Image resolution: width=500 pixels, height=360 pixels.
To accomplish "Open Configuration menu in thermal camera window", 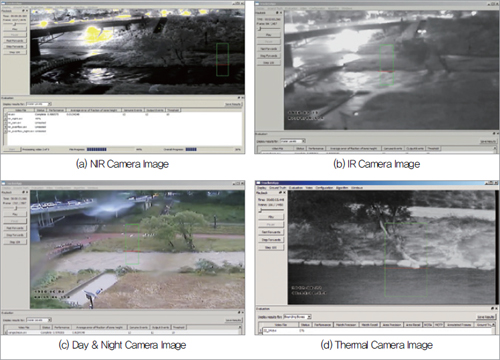I will (x=324, y=188).
